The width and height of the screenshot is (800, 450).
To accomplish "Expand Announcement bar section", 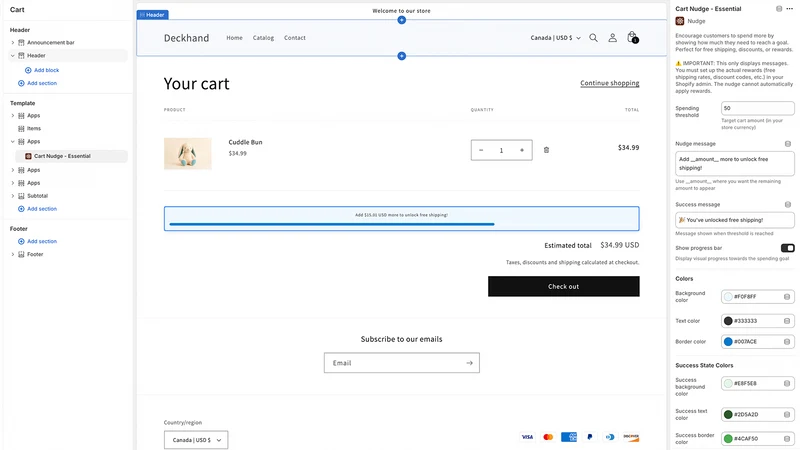I will tap(13, 42).
